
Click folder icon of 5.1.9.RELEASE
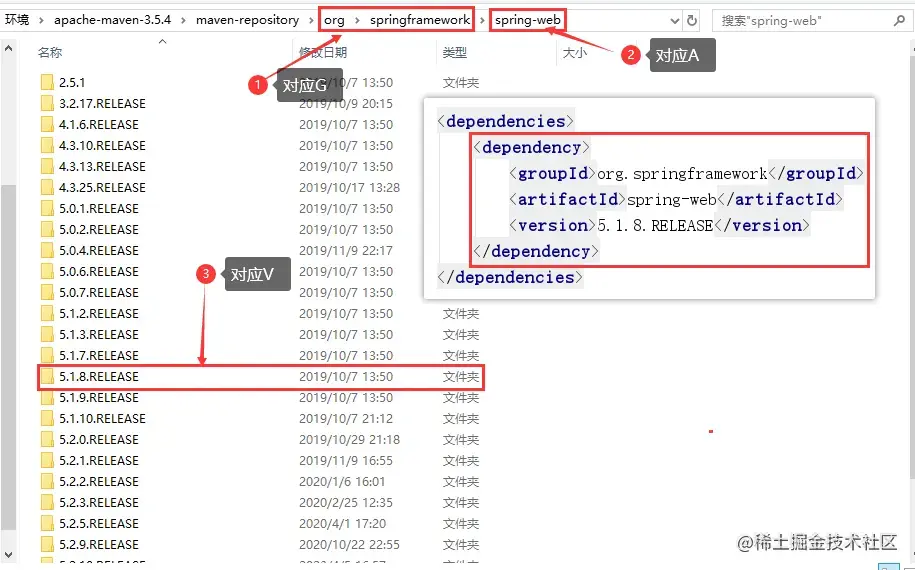point(47,397)
